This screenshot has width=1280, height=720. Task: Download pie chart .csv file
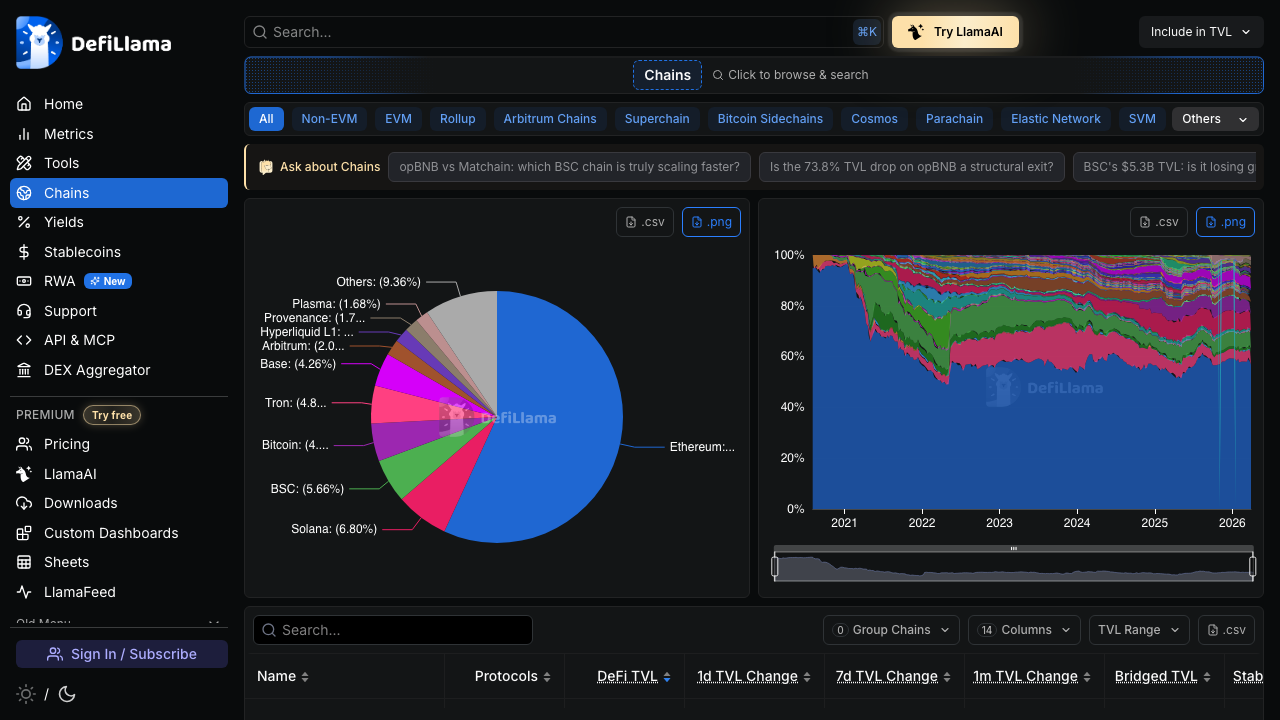pyautogui.click(x=645, y=222)
